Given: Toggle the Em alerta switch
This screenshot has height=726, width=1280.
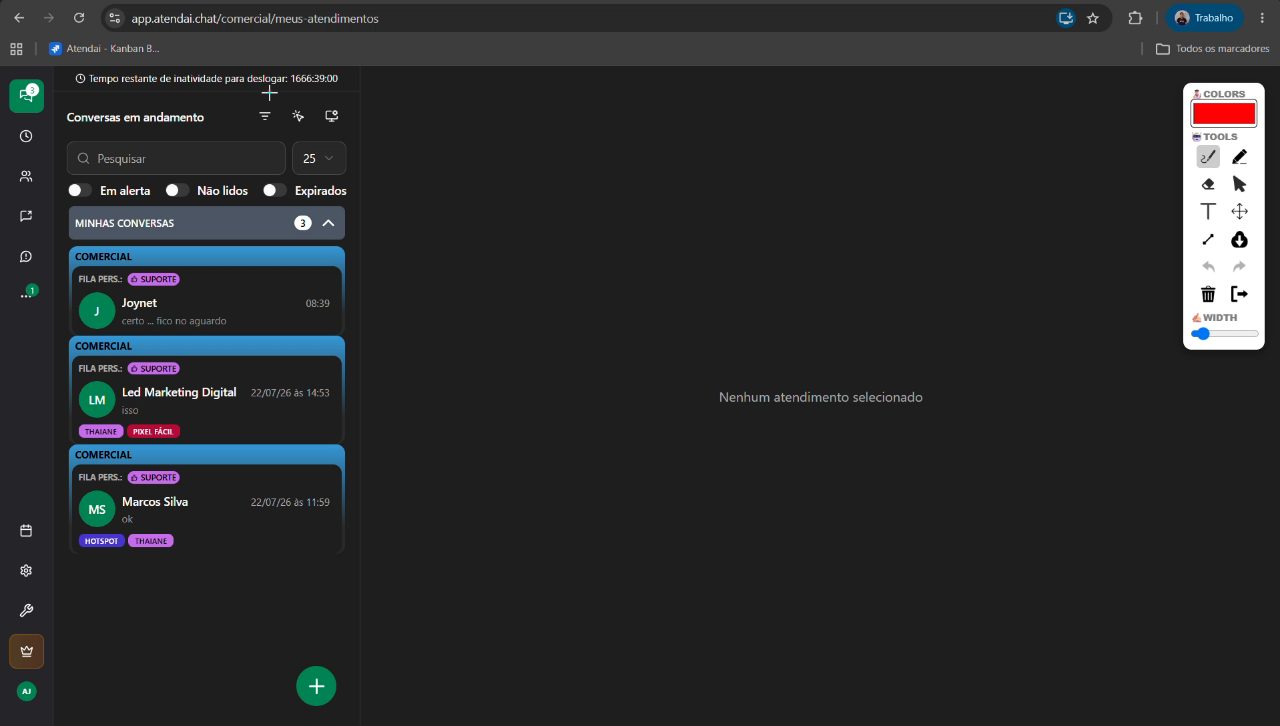Looking at the screenshot, I should tap(80, 190).
